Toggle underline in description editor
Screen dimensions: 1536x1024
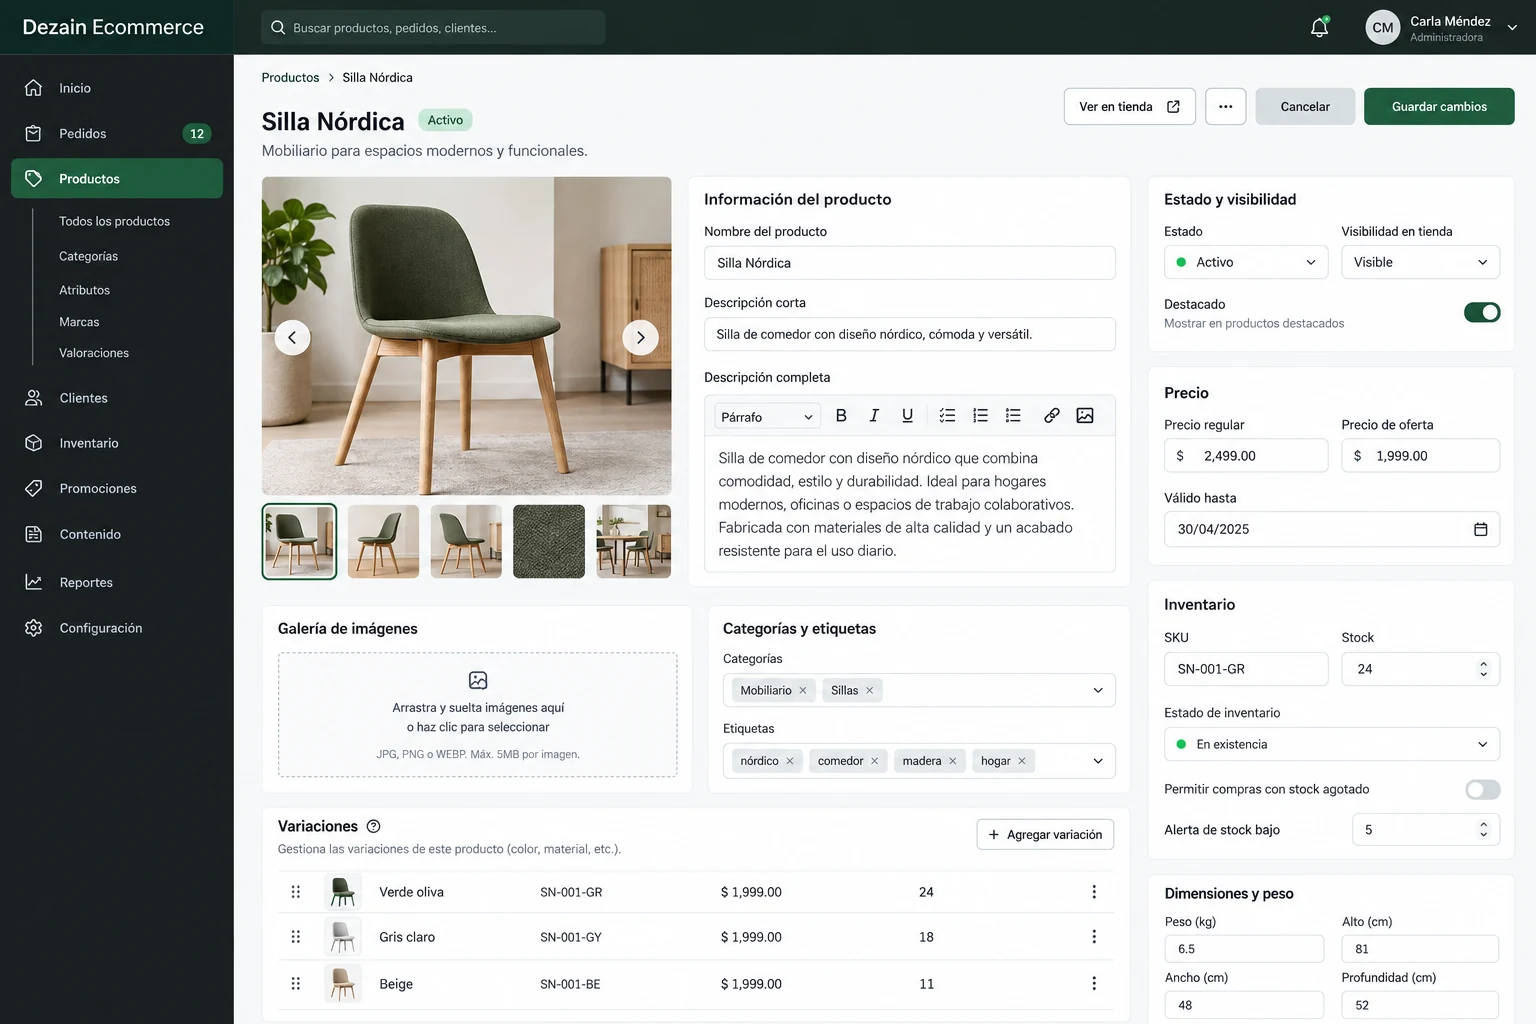pos(907,416)
